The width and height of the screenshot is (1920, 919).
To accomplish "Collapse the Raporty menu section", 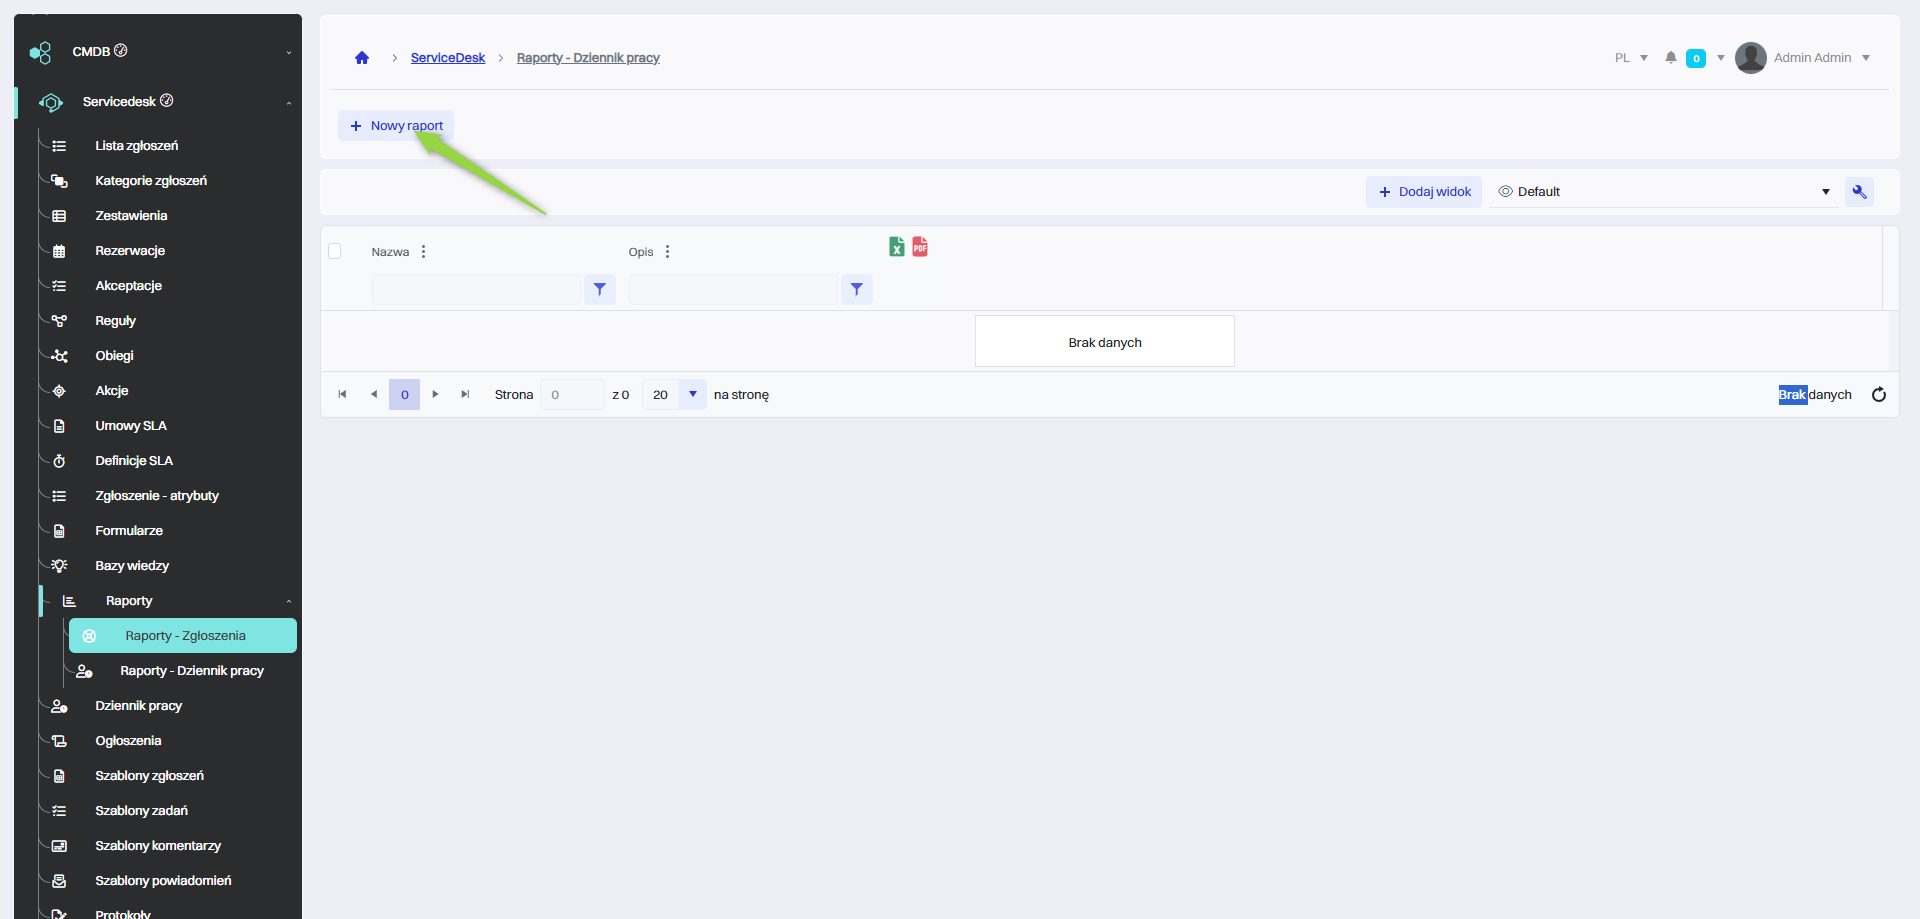I will pos(288,601).
